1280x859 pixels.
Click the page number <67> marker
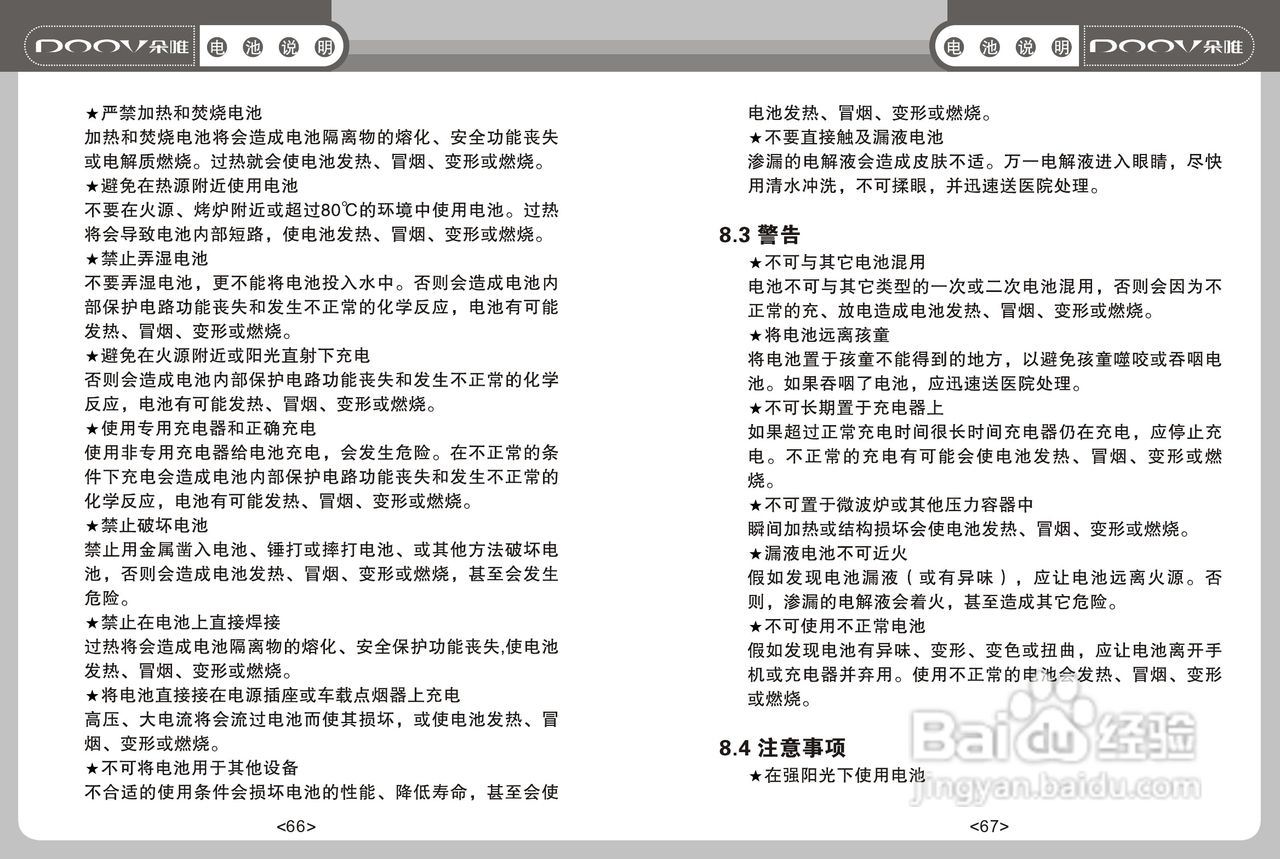[989, 826]
